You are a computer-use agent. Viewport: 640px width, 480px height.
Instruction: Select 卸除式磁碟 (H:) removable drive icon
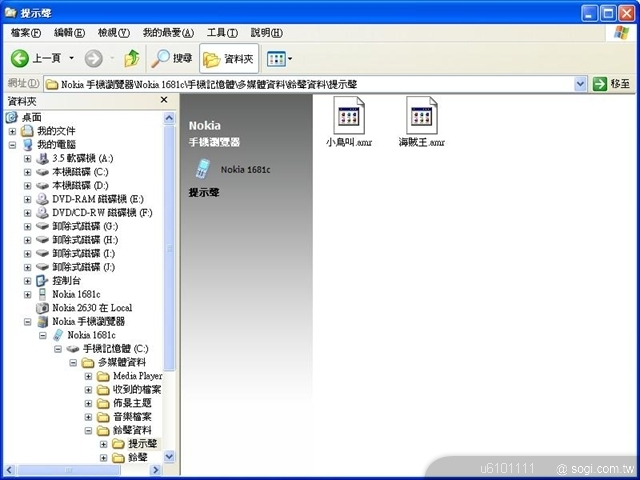pyautogui.click(x=42, y=240)
